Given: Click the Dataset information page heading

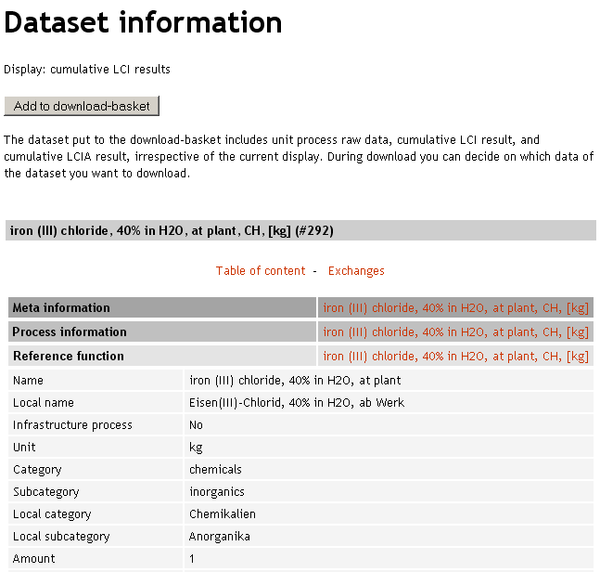Looking at the screenshot, I should pyautogui.click(x=143, y=22).
